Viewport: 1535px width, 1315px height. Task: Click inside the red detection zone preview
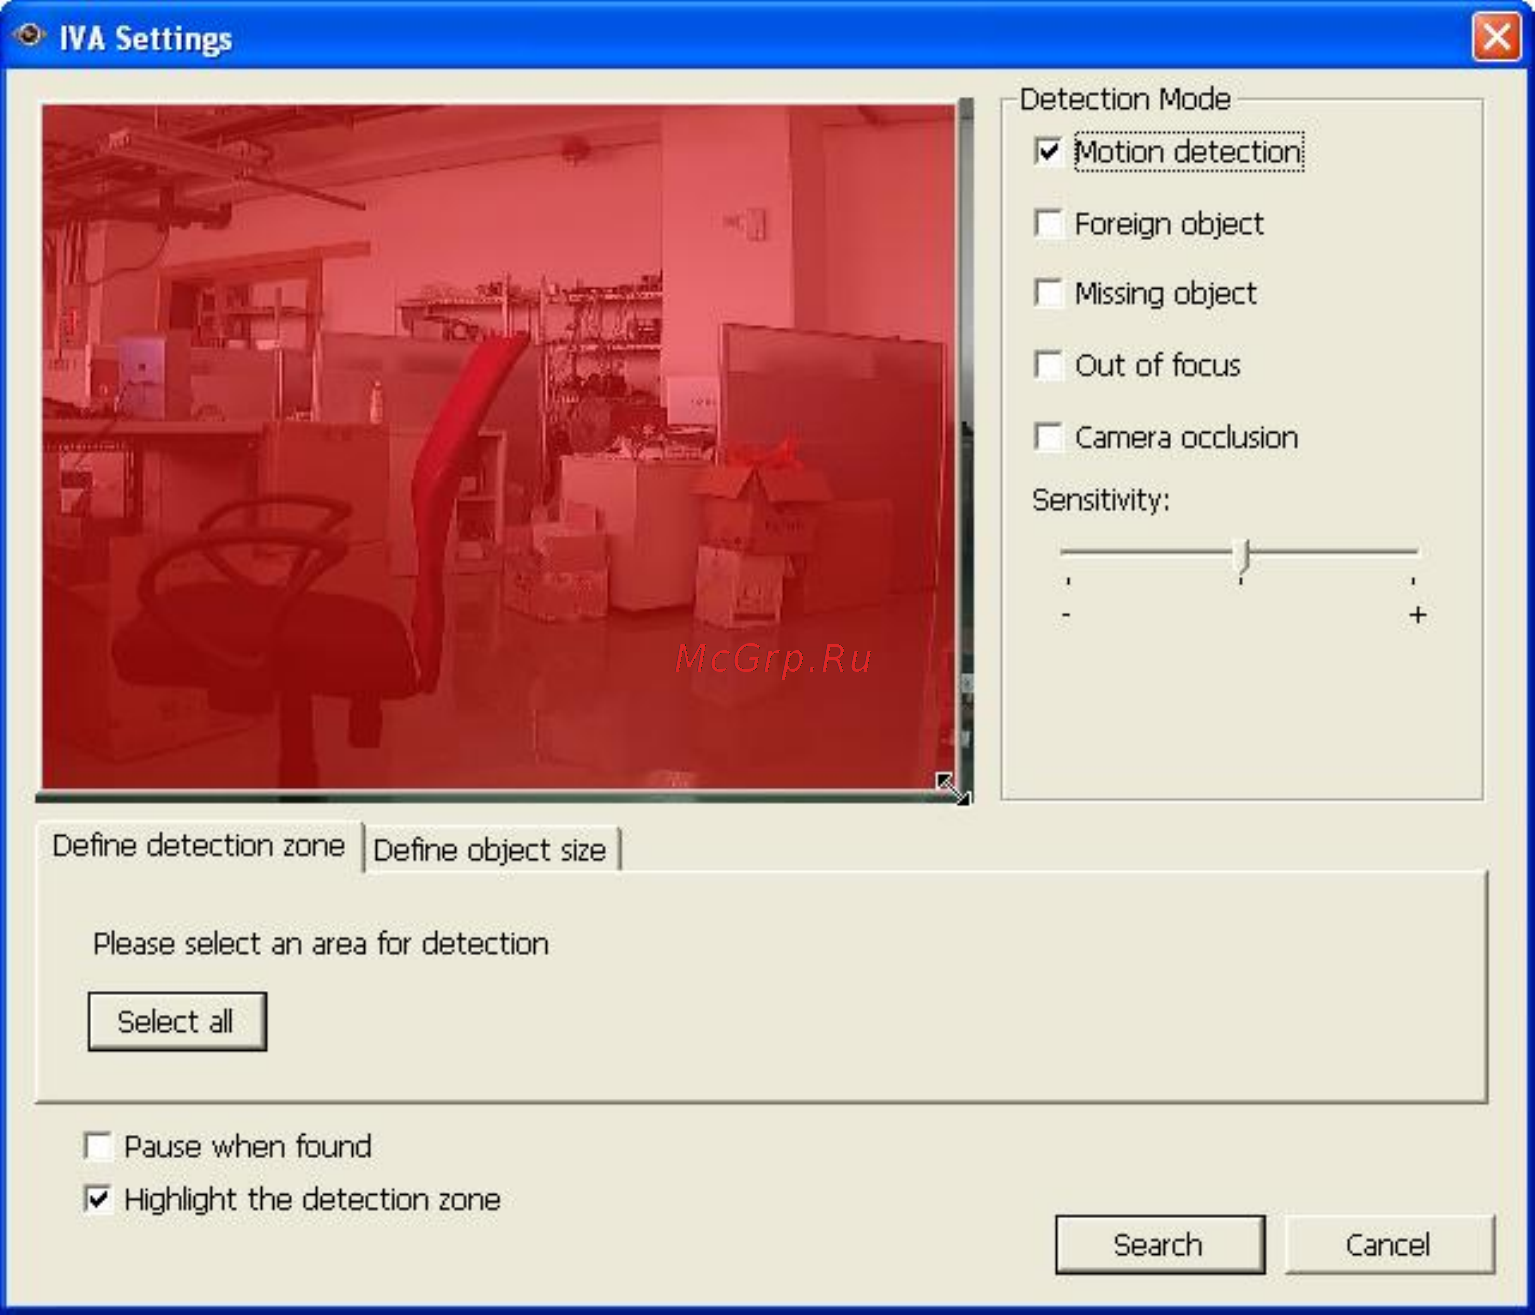(x=498, y=447)
